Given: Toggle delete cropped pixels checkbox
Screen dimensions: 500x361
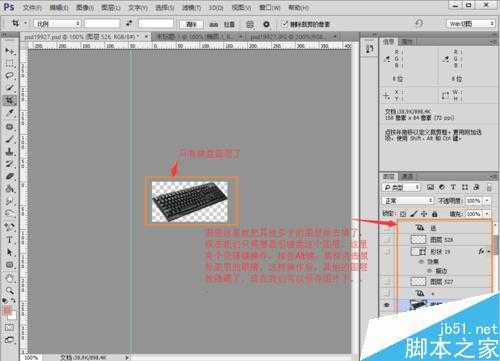Looking at the screenshot, I should pyautogui.click(x=285, y=24).
